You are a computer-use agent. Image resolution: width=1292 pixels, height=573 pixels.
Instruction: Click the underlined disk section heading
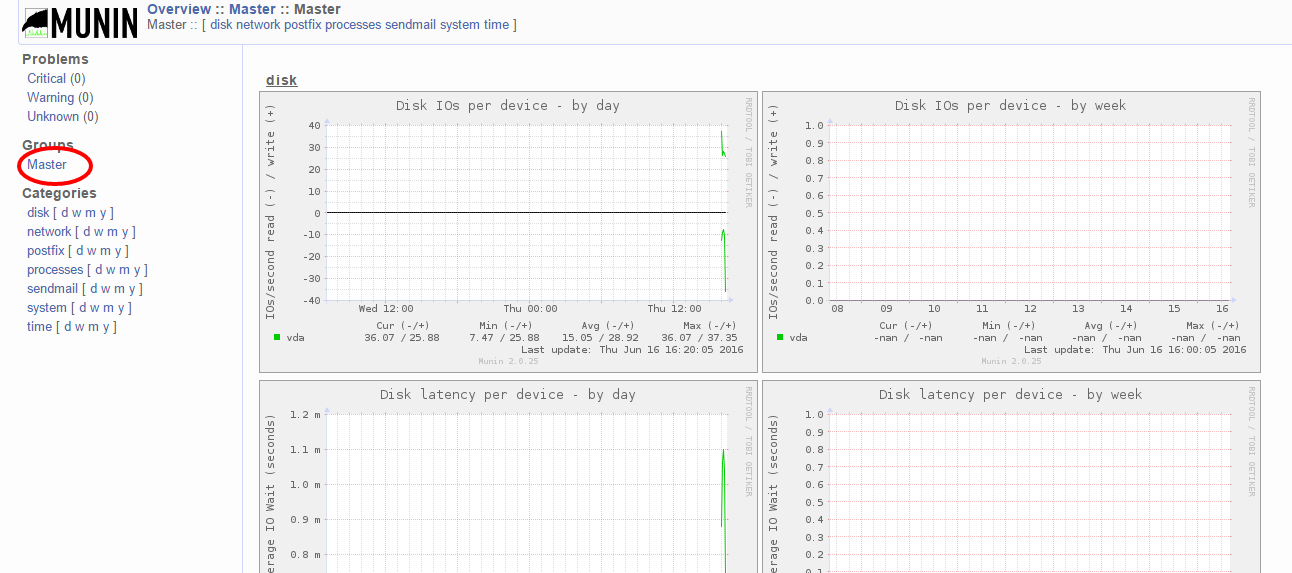coord(281,80)
